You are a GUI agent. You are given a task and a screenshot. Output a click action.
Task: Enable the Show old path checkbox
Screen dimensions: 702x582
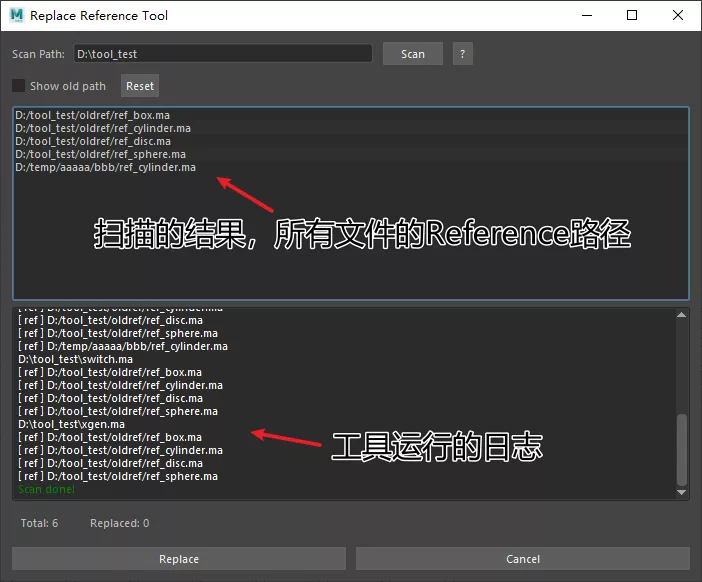click(x=18, y=86)
